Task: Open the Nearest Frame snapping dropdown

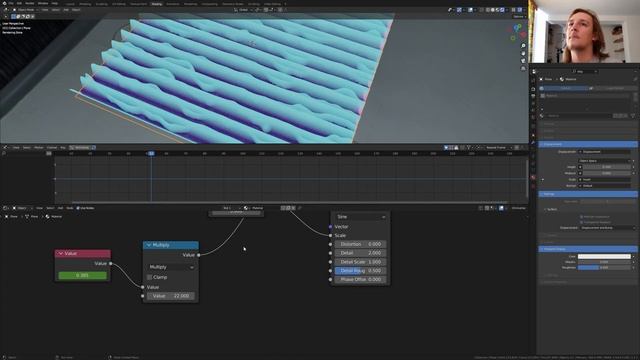Action: (x=497, y=147)
